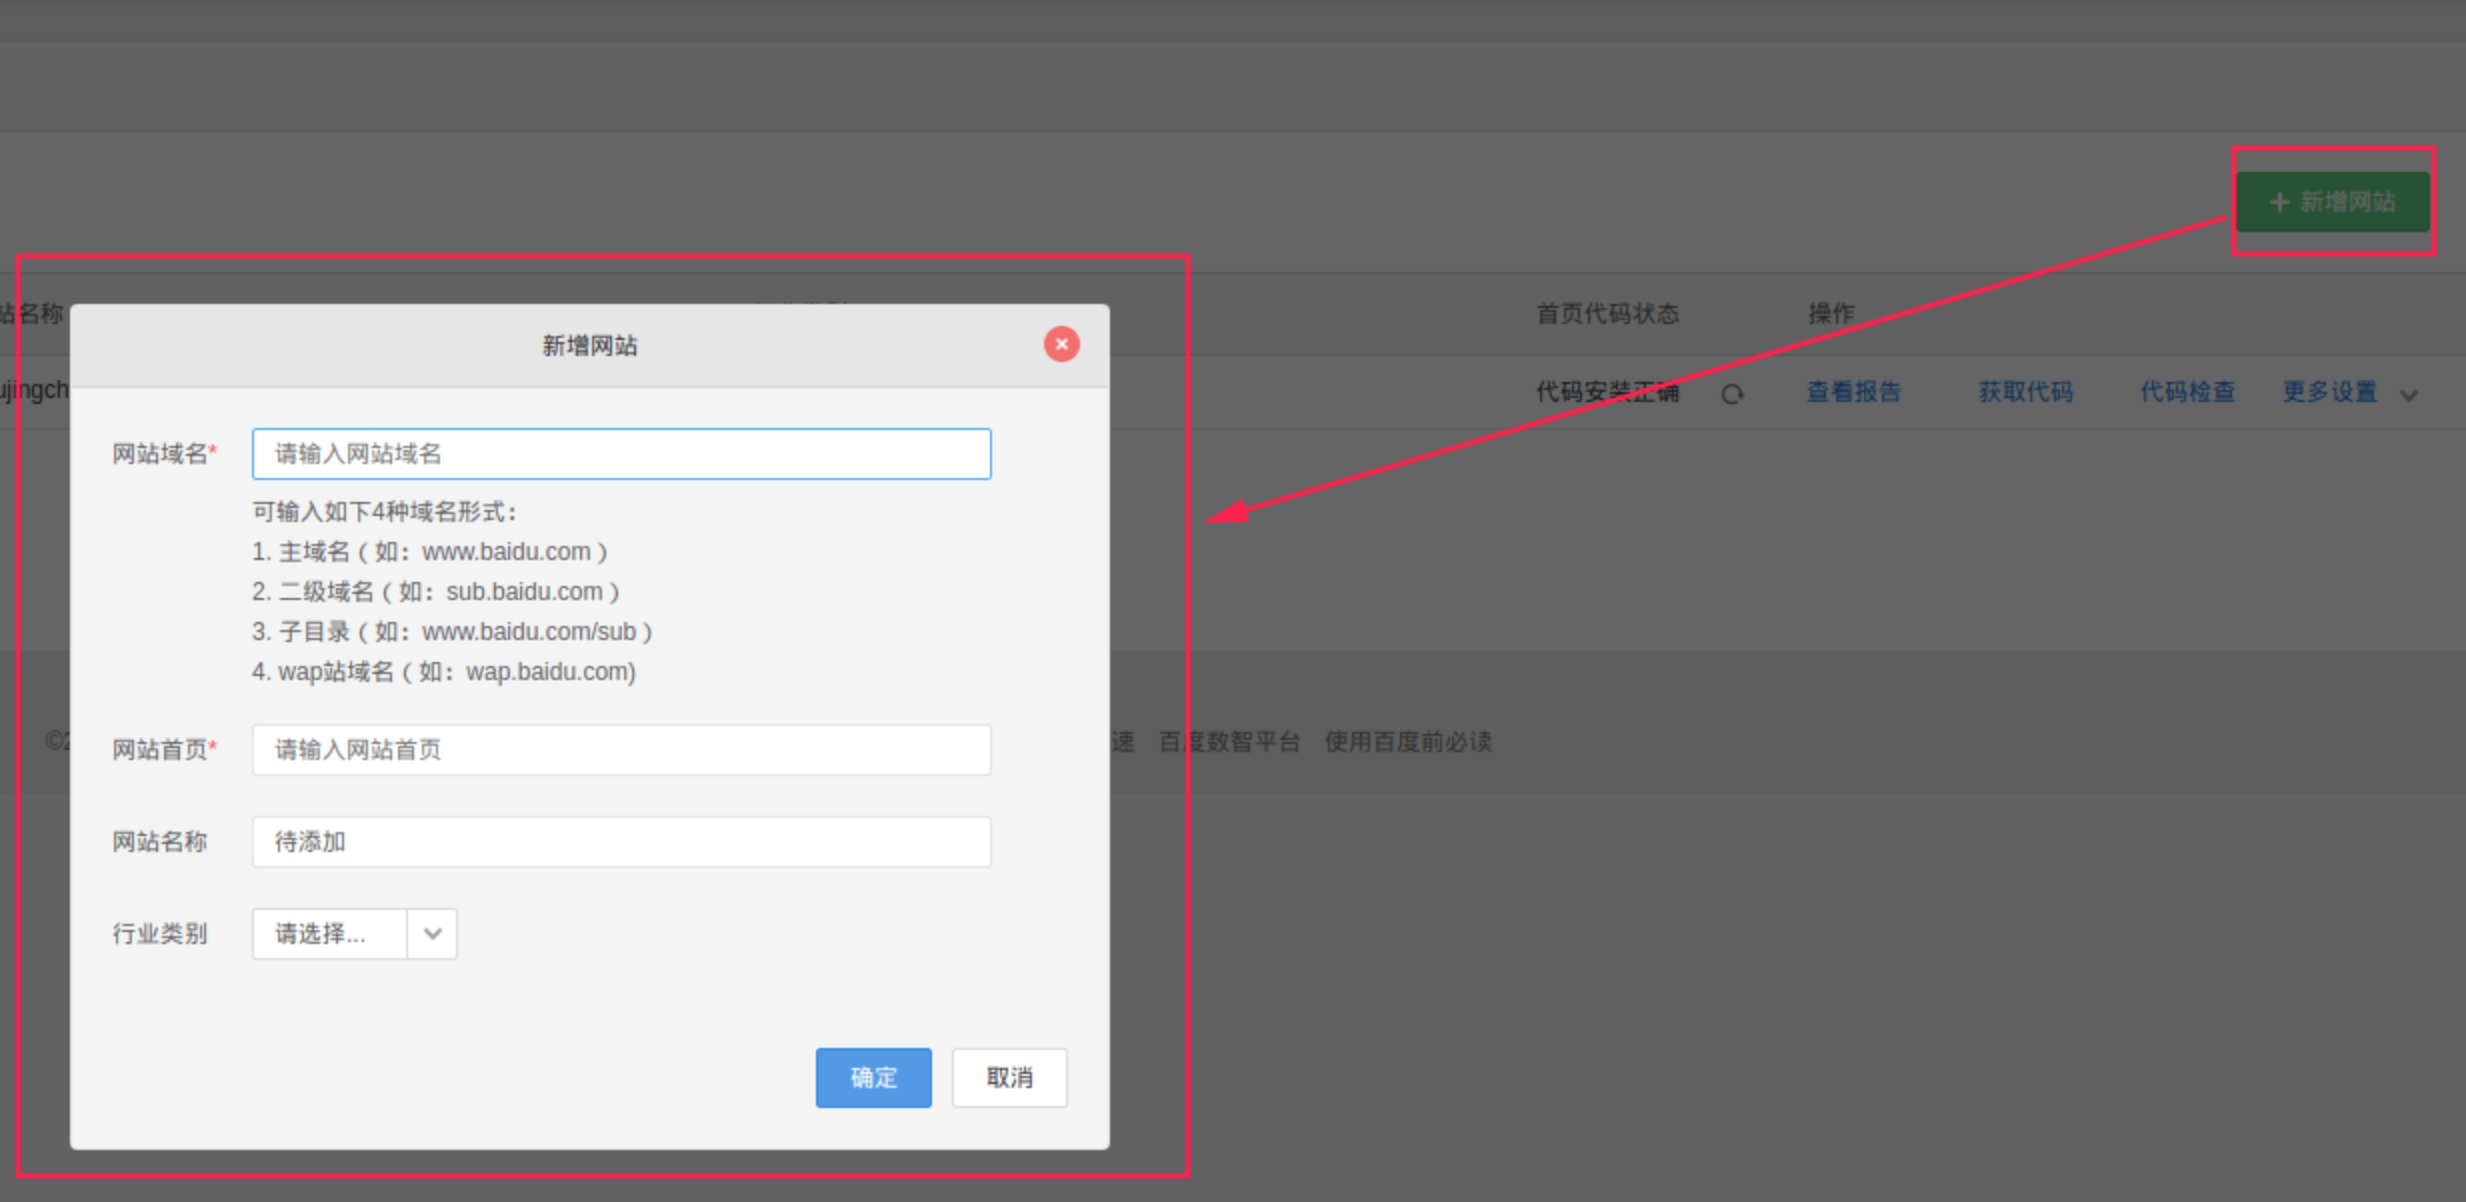Image resolution: width=2466 pixels, height=1202 pixels.
Task: Open the 查看报告 link
Action: point(1853,392)
